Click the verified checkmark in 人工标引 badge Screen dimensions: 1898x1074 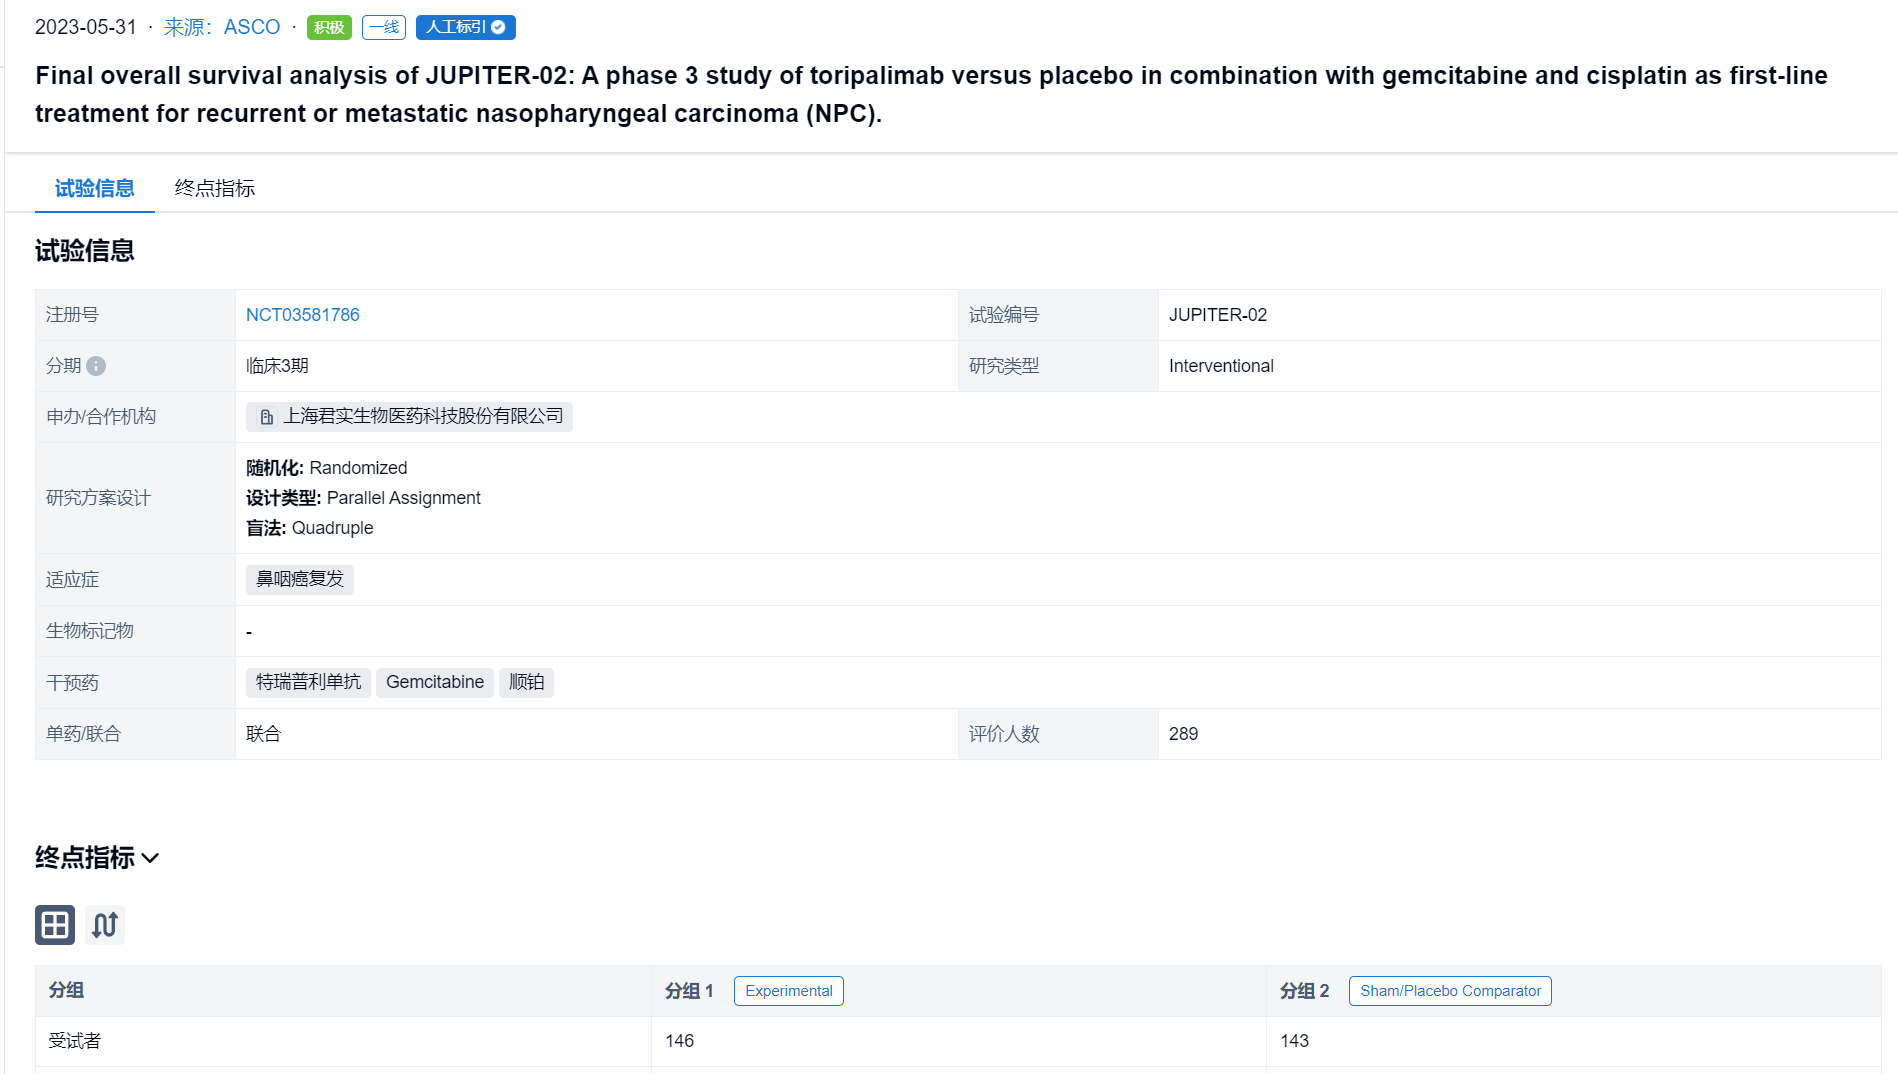coord(498,27)
